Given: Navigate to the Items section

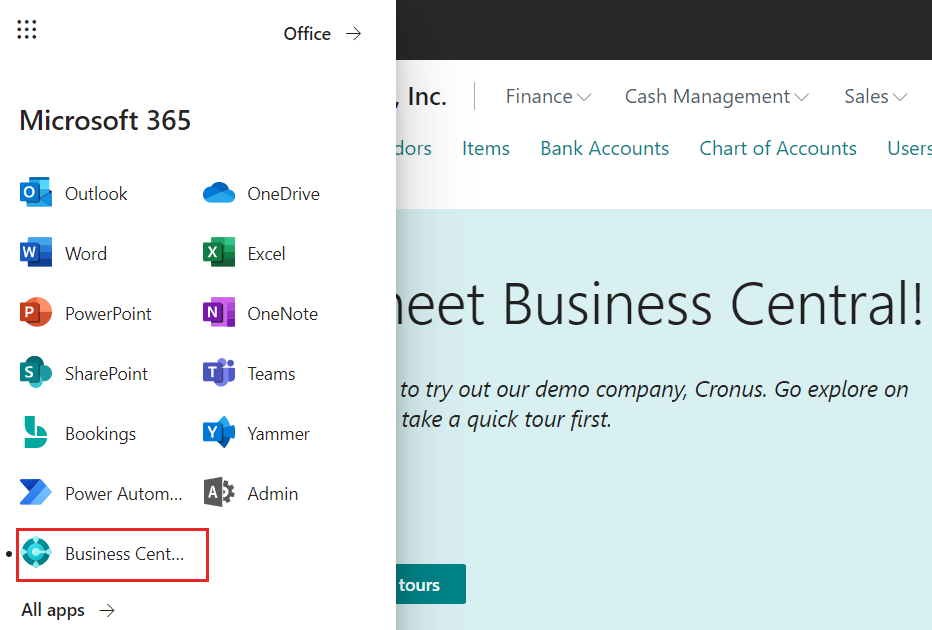Looking at the screenshot, I should click(486, 148).
